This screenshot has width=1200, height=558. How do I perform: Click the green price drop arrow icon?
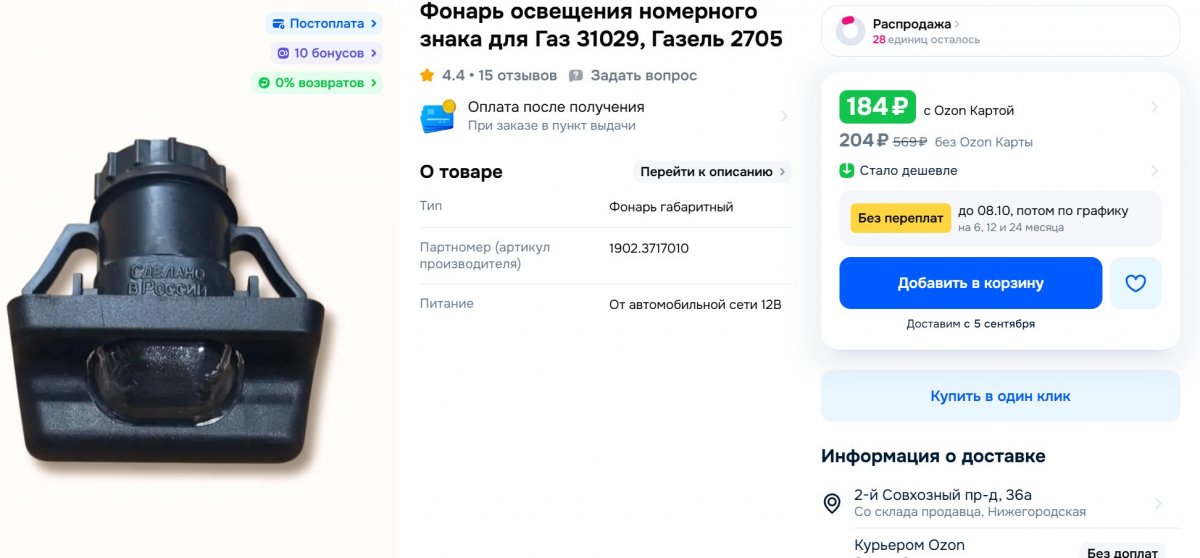click(846, 171)
